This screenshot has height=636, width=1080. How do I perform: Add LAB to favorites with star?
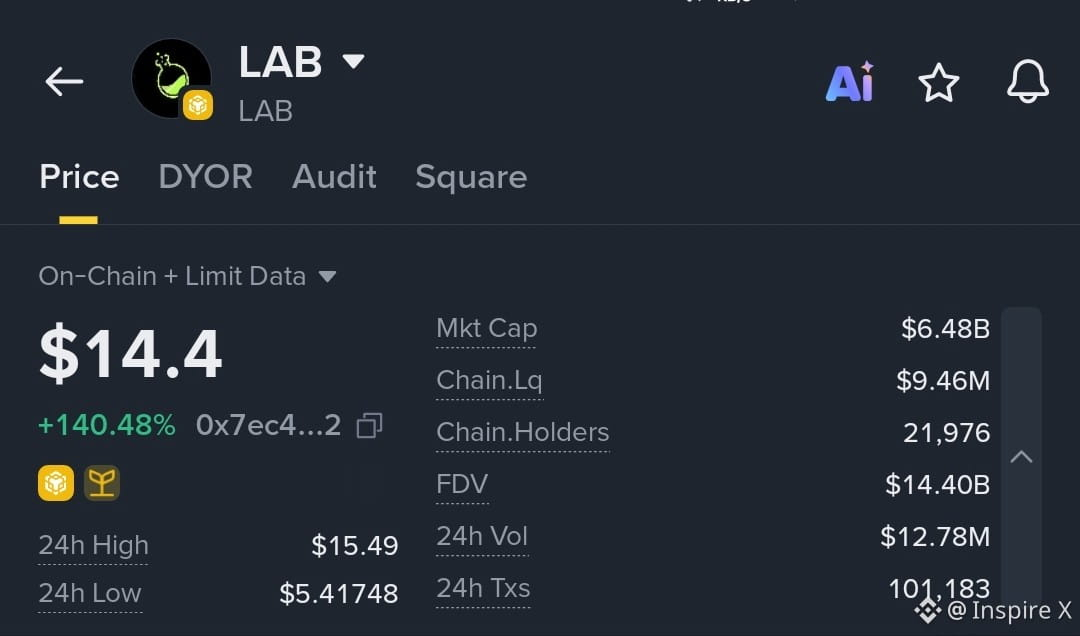coord(939,83)
